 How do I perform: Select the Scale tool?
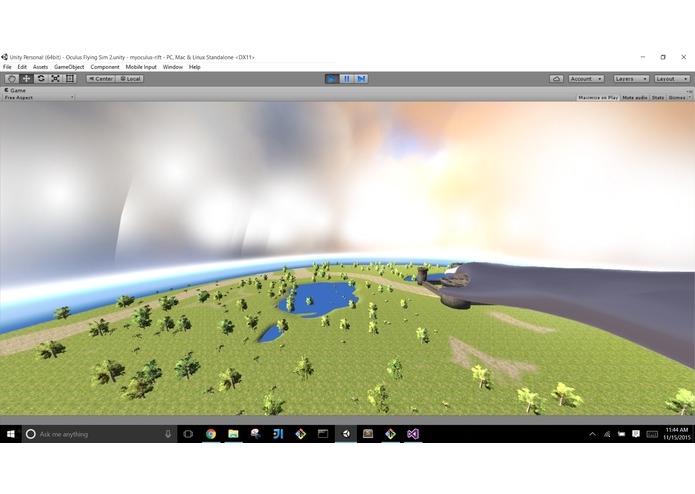click(55, 78)
